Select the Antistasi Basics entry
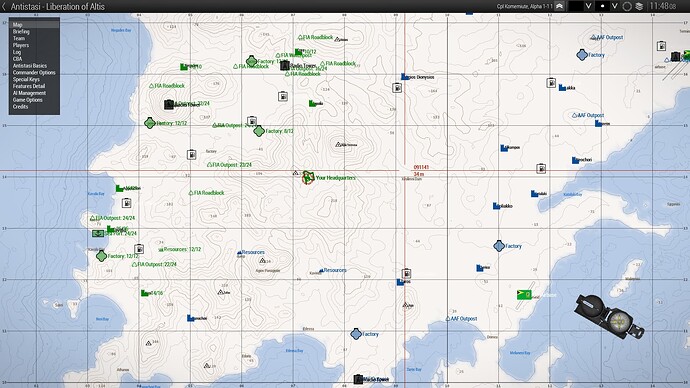This screenshot has width=690, height=388. 29,66
